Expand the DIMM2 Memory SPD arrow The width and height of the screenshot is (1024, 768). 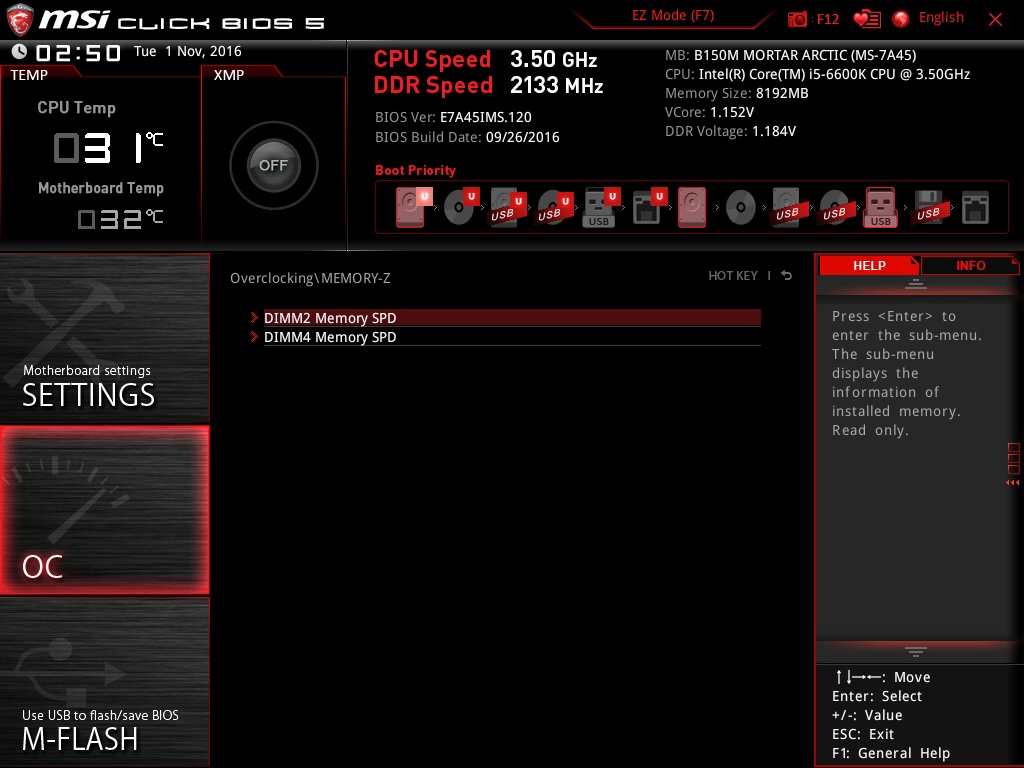[x=254, y=317]
